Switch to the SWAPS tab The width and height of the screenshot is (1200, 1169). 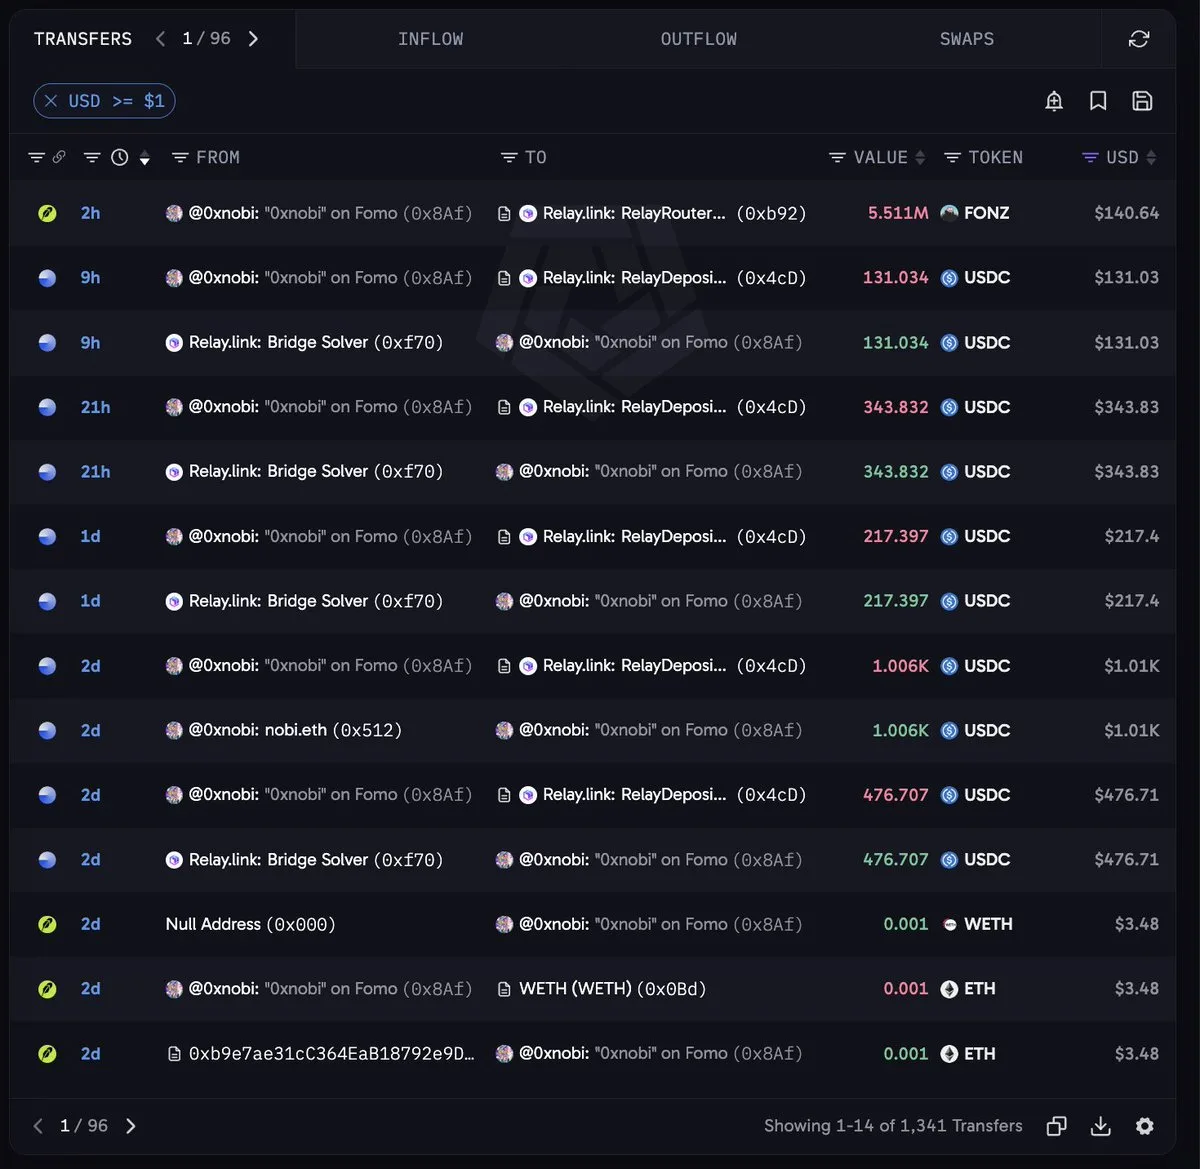[966, 39]
